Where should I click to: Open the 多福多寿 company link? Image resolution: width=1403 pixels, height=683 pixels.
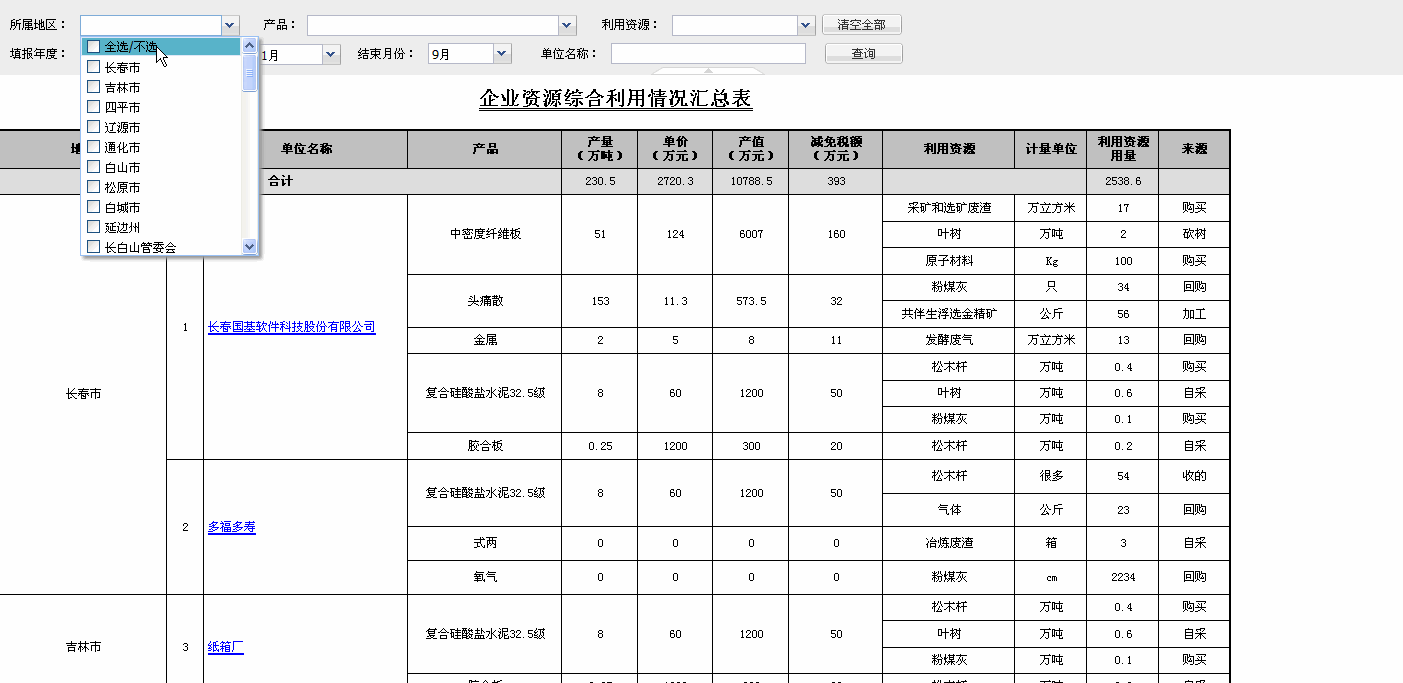coord(232,527)
